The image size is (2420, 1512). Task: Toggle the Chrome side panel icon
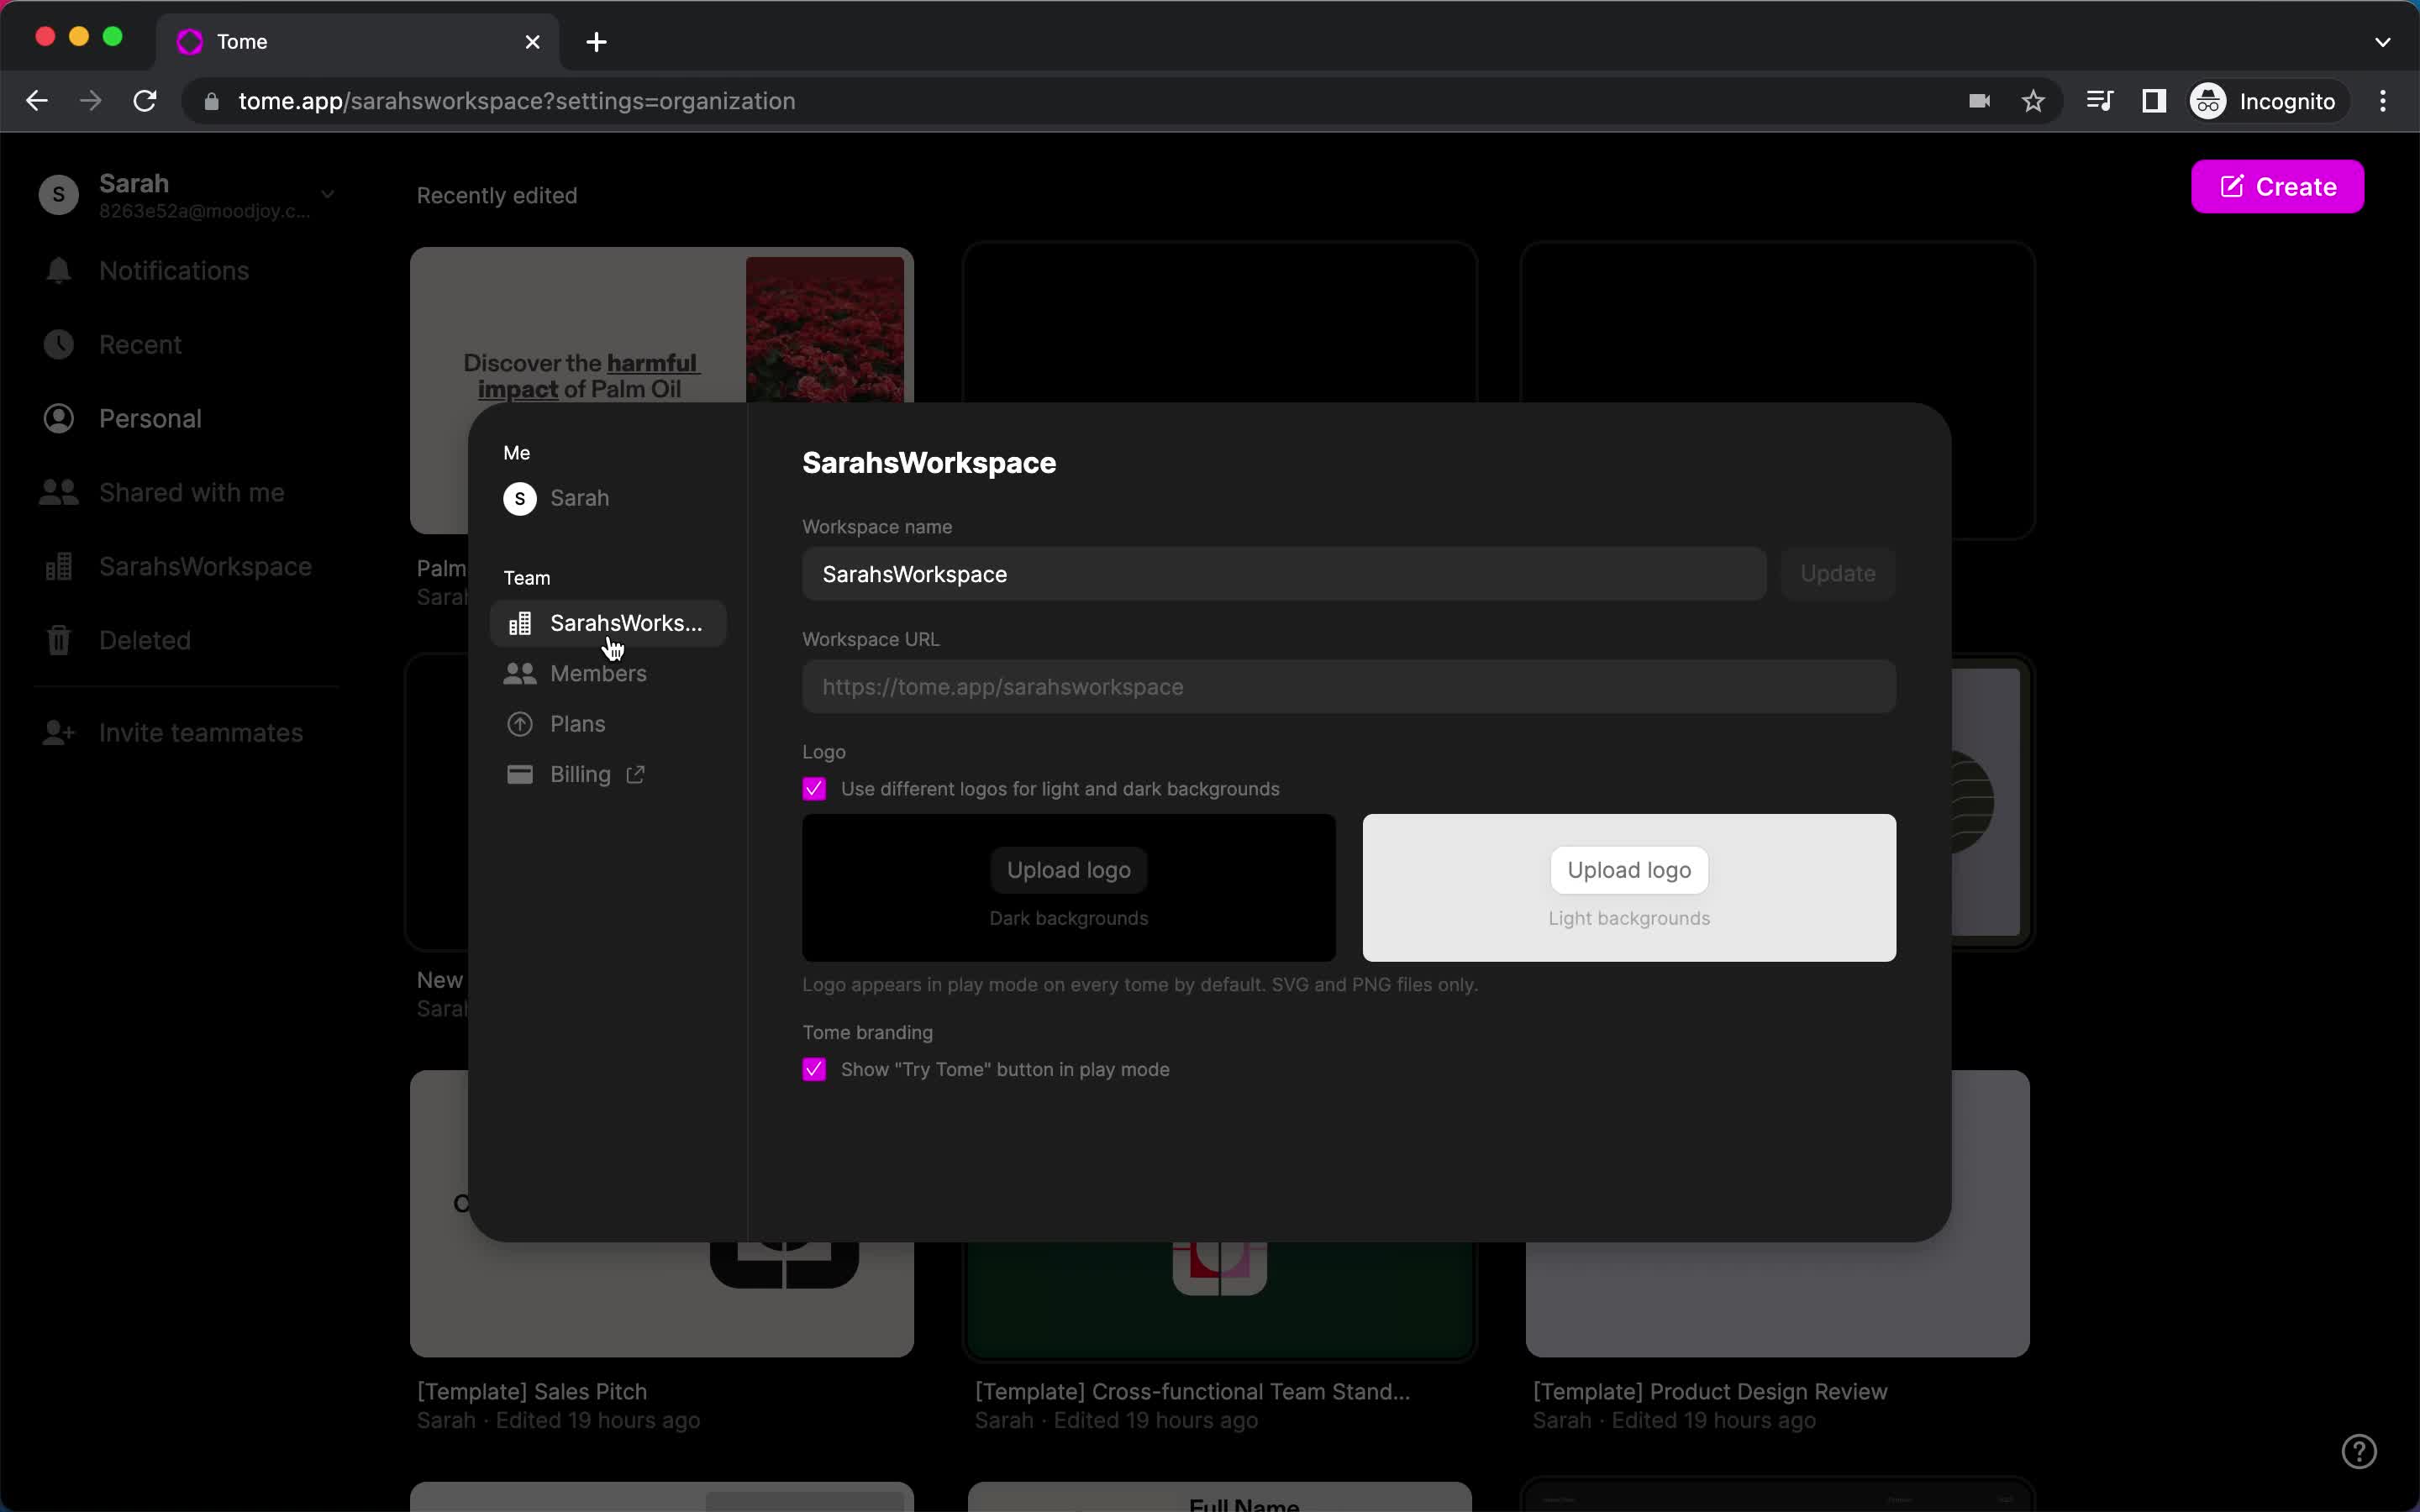pyautogui.click(x=2154, y=101)
